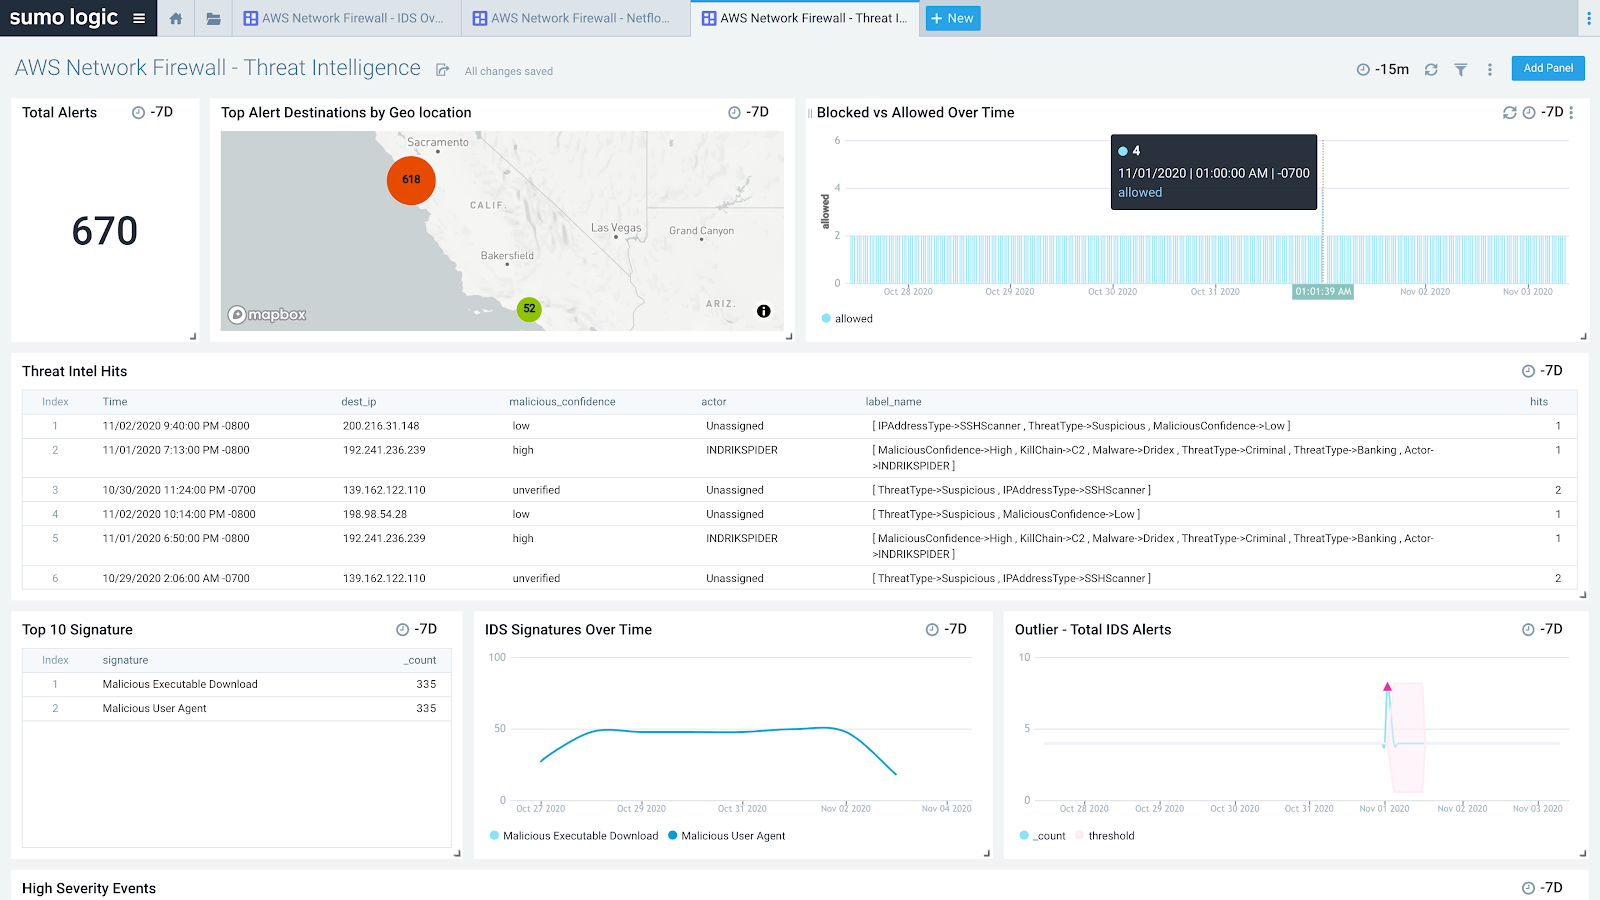Open dashboard more options menu
Image resolution: width=1600 pixels, height=900 pixels.
[1490, 69]
